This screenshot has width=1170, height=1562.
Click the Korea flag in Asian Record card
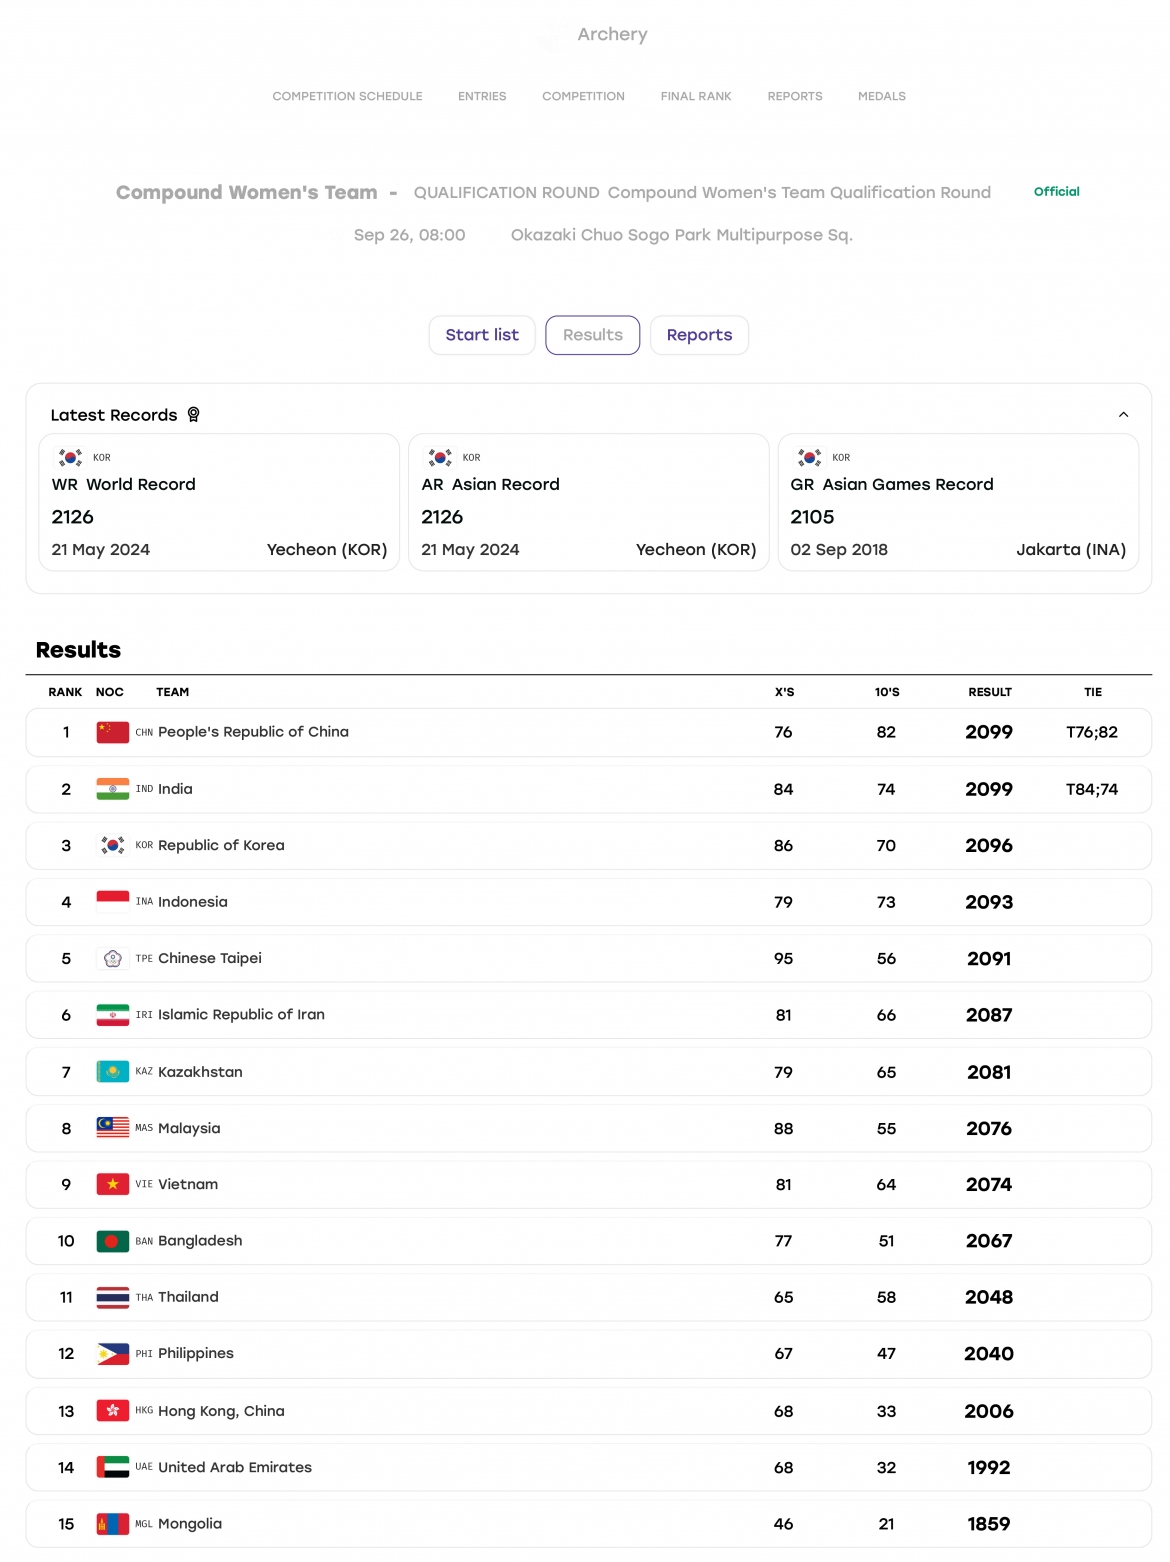tap(440, 458)
